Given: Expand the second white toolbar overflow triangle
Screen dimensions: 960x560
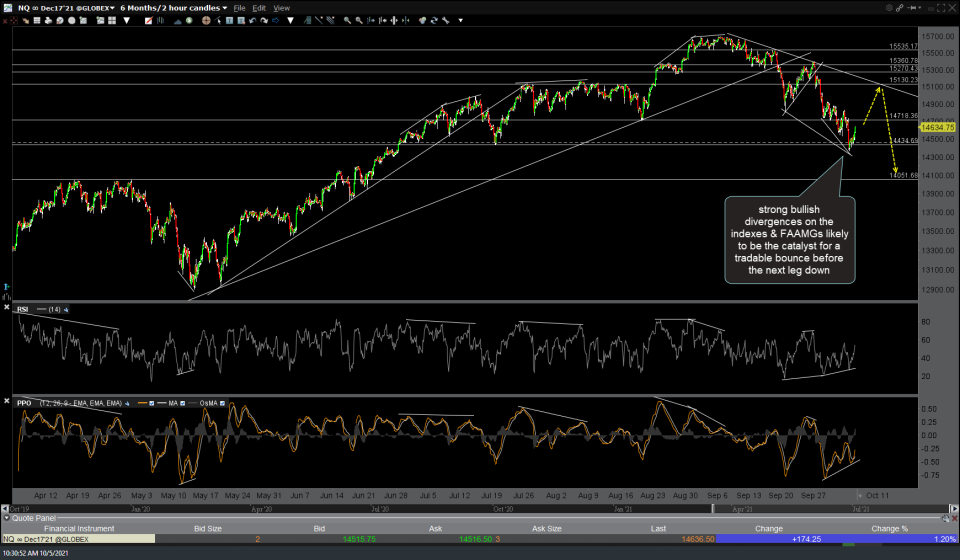Looking at the screenshot, I should pyautogui.click(x=290, y=20).
